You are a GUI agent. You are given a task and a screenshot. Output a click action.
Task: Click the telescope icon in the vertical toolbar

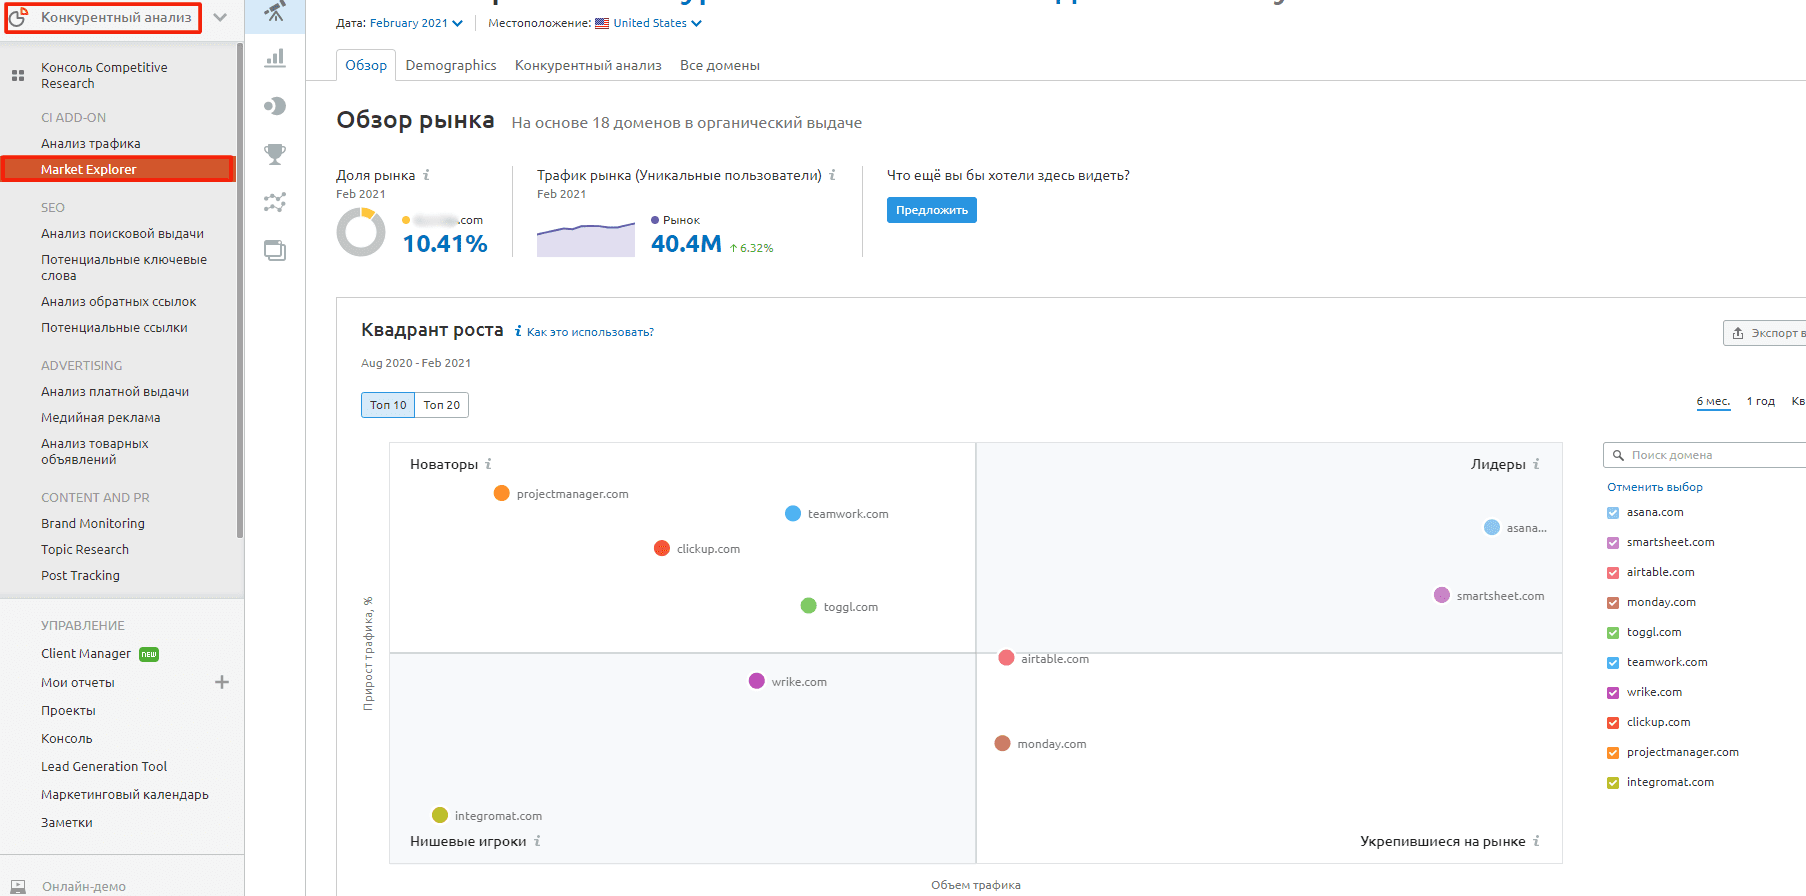[275, 12]
